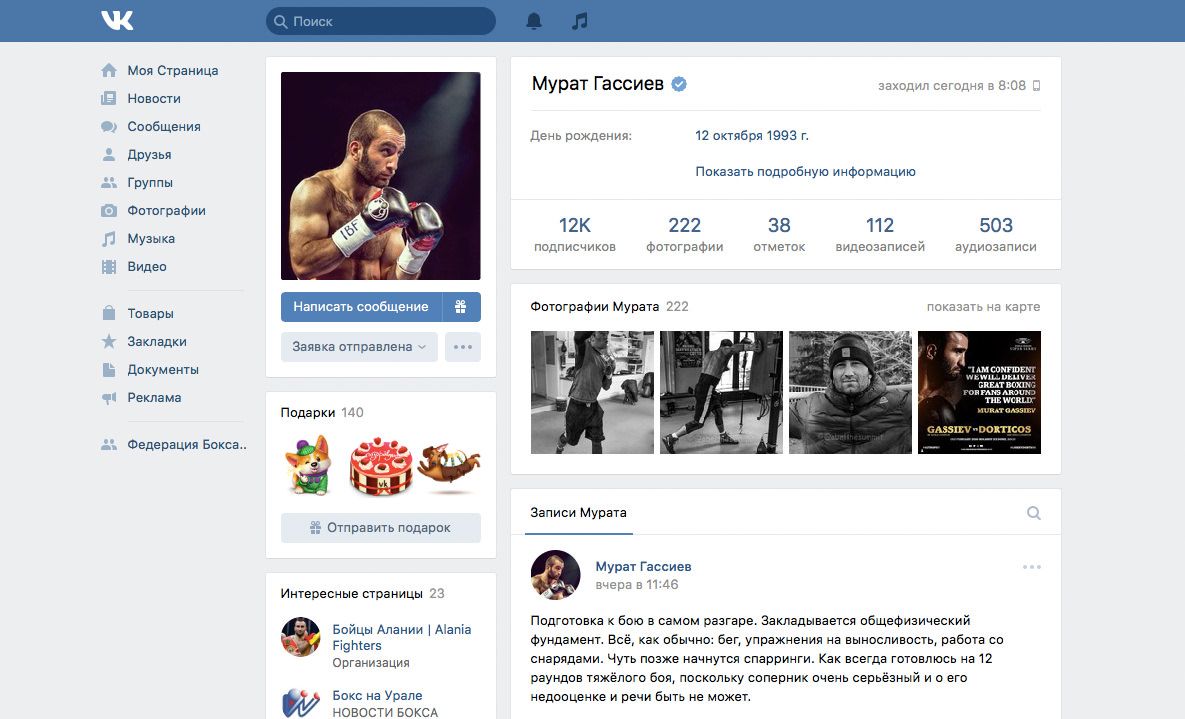Open Бойцы Алании | Alania Fighters page

[401, 637]
